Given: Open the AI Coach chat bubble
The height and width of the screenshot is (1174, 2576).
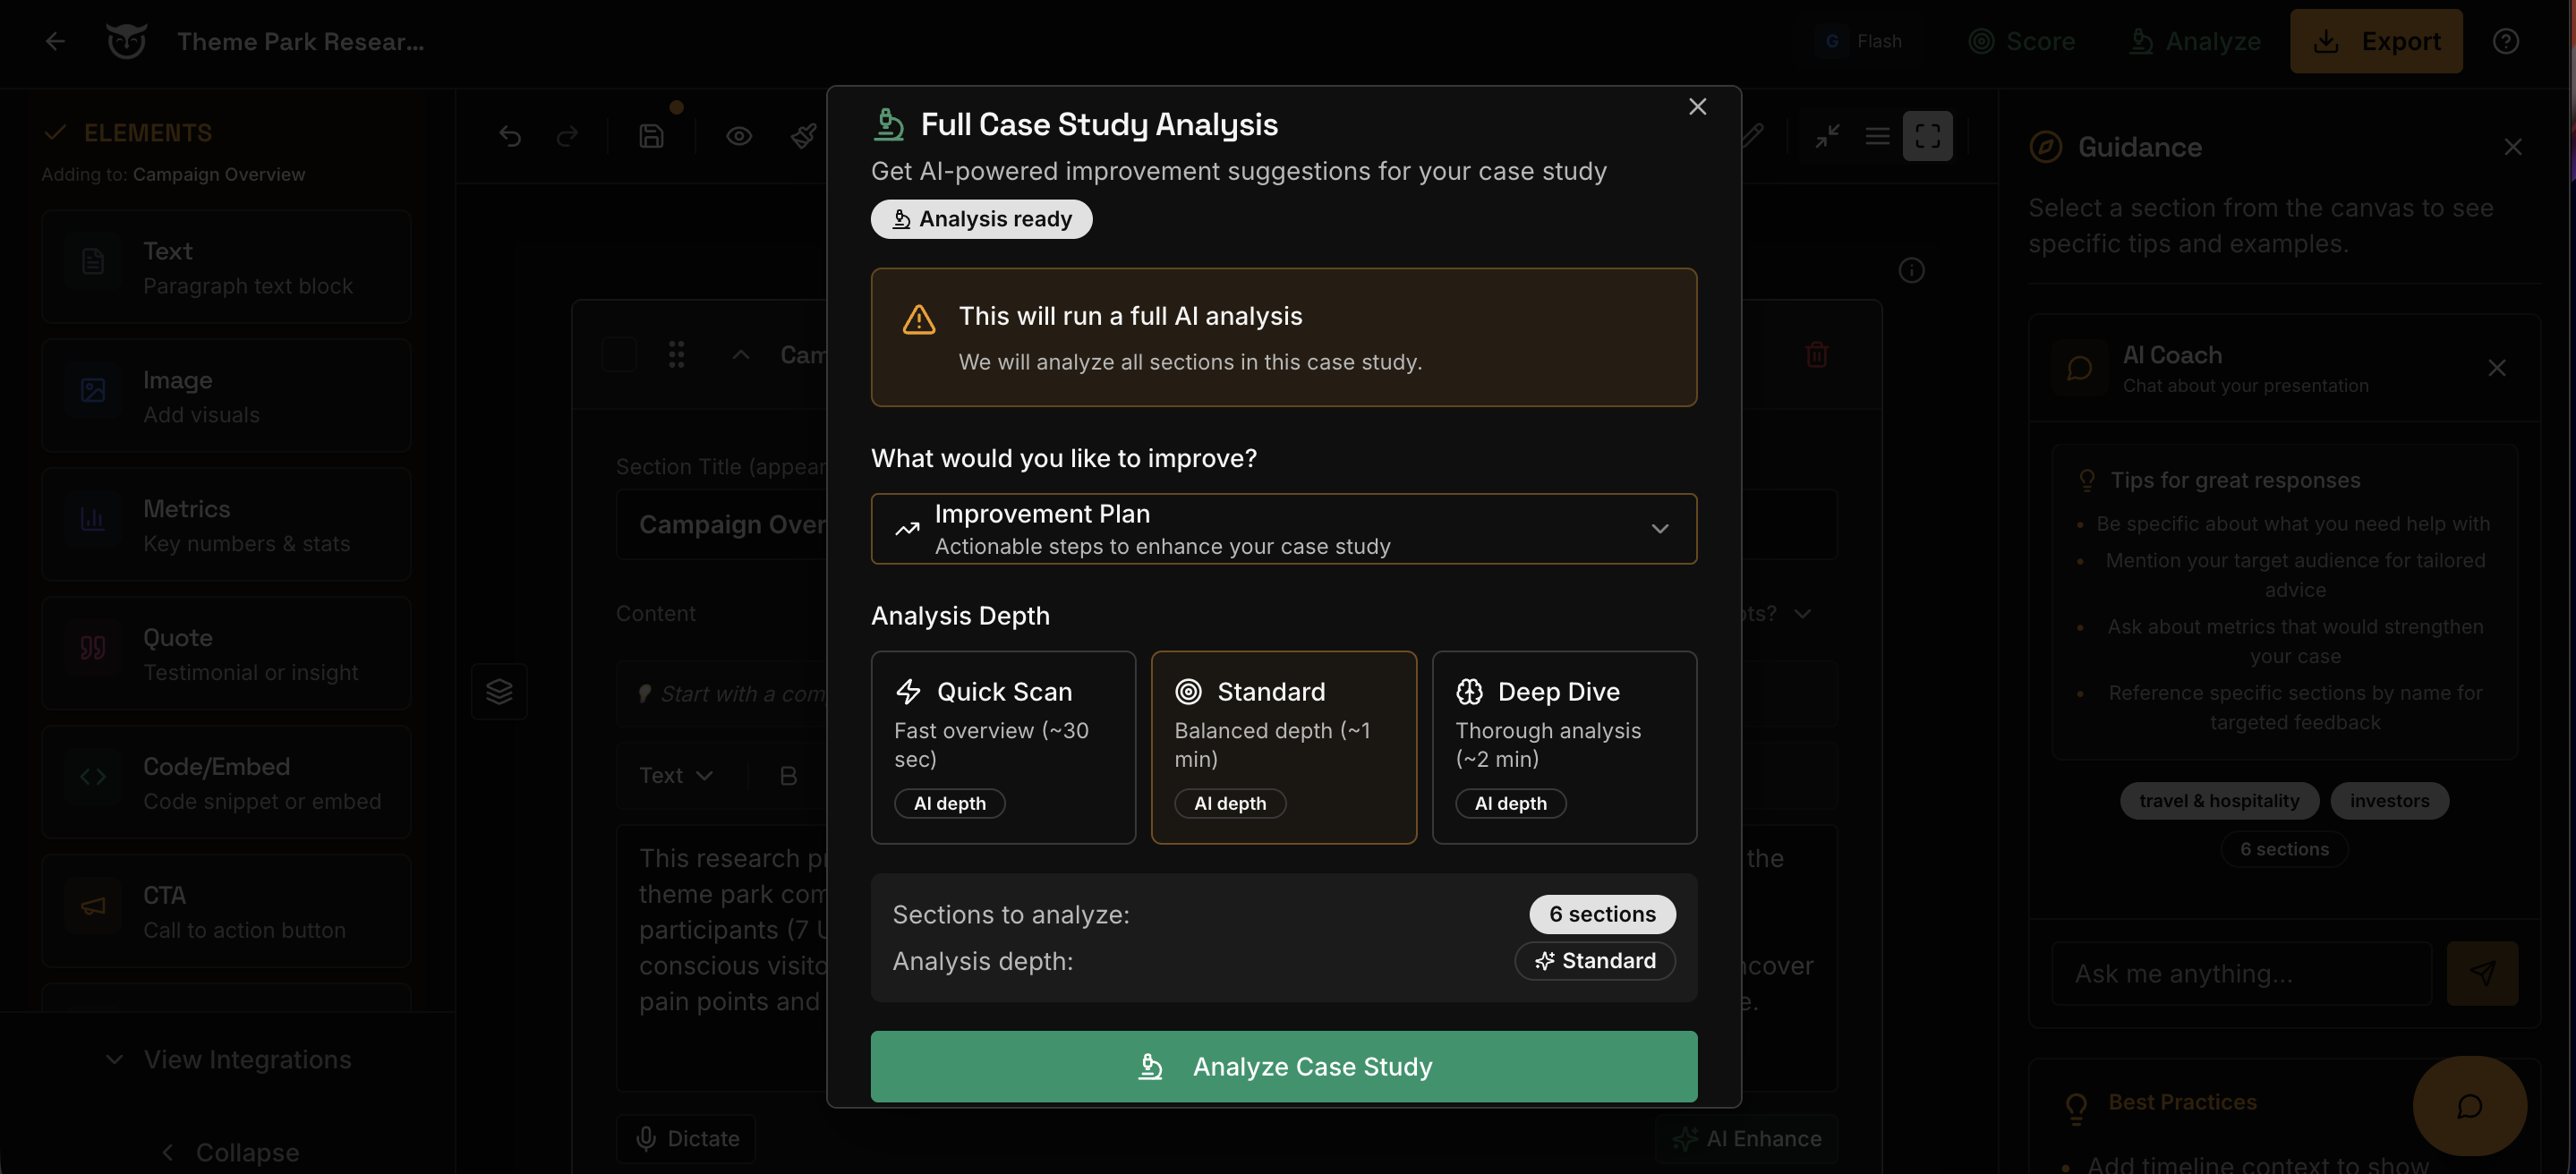Looking at the screenshot, I should point(2470,1107).
